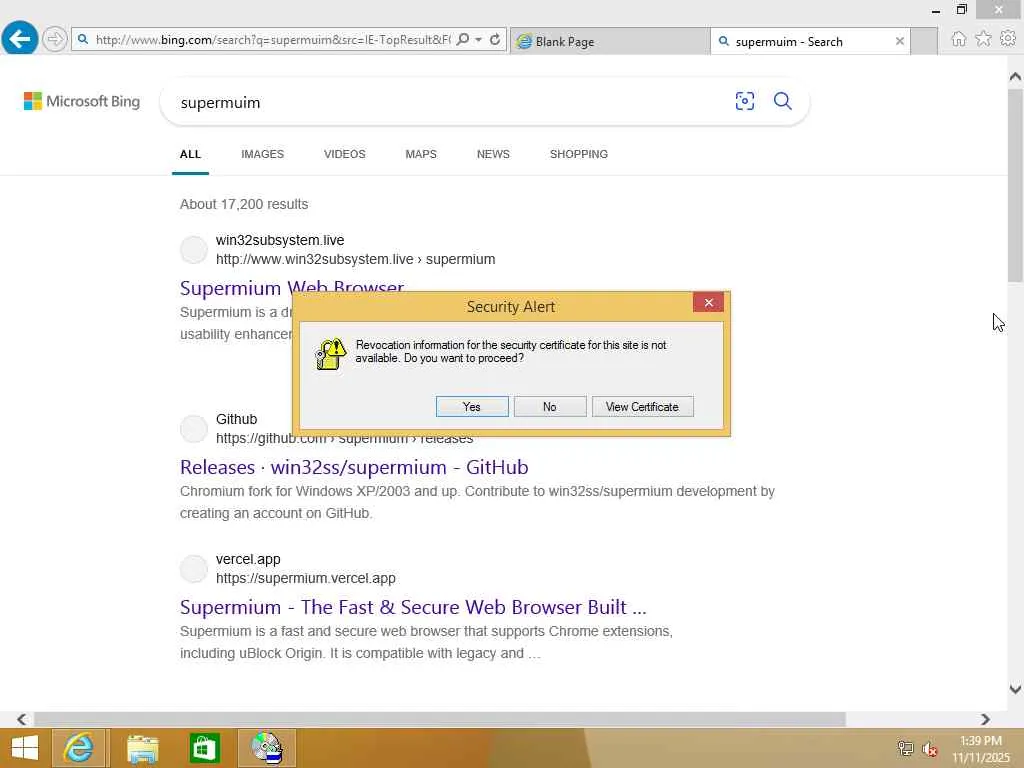1024x768 pixels.
Task: Open a new tab button
Action: pos(924,41)
